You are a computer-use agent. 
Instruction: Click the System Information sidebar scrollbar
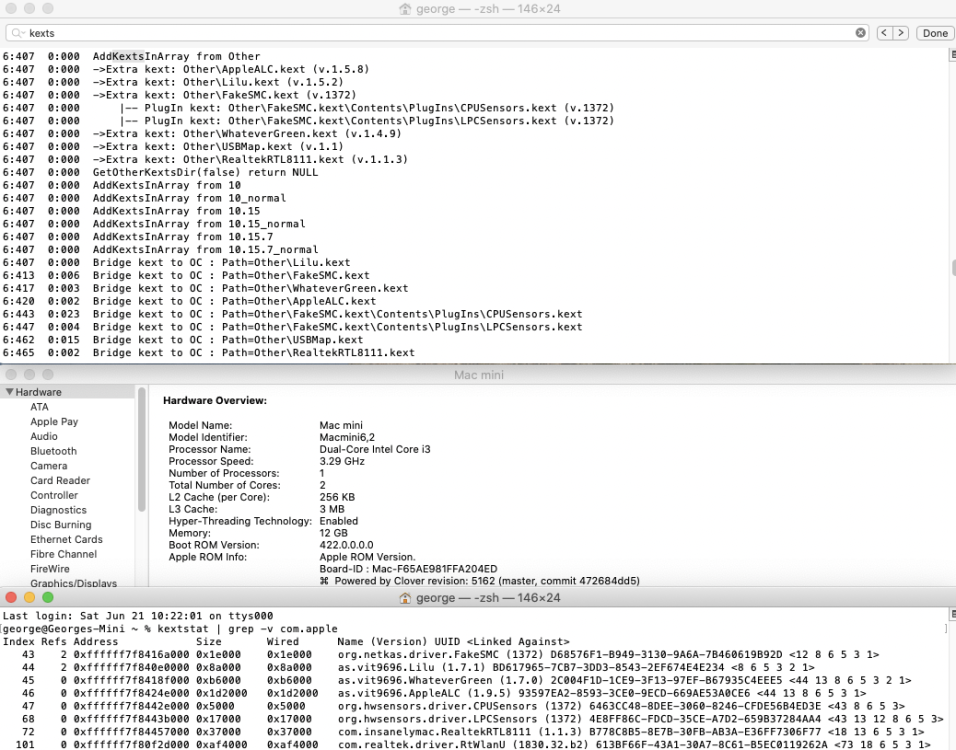pos(141,449)
